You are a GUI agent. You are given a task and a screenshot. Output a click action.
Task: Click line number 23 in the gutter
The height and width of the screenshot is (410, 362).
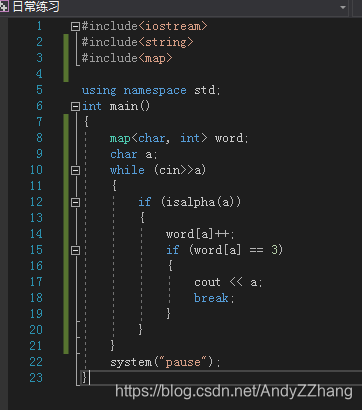point(36,378)
